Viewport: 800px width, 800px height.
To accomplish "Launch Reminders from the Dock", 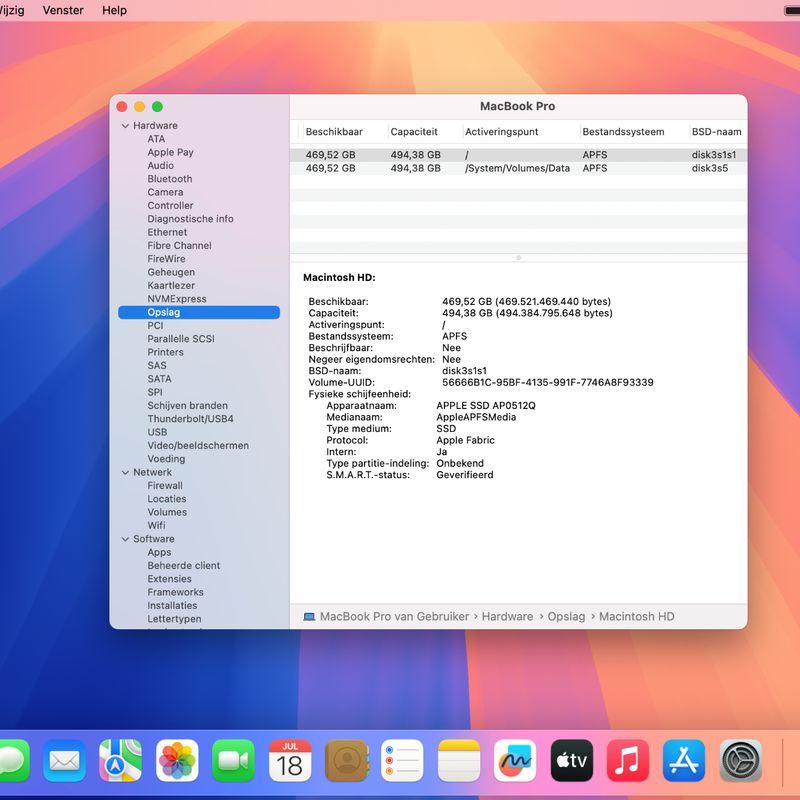I will (402, 760).
